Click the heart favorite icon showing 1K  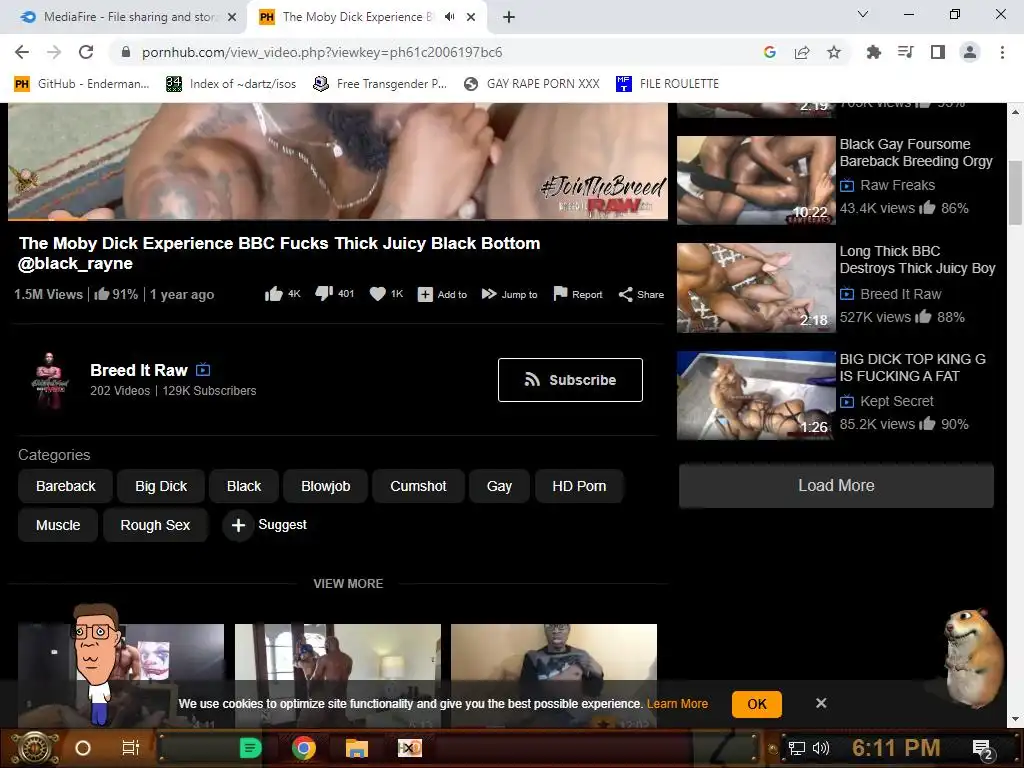point(377,295)
